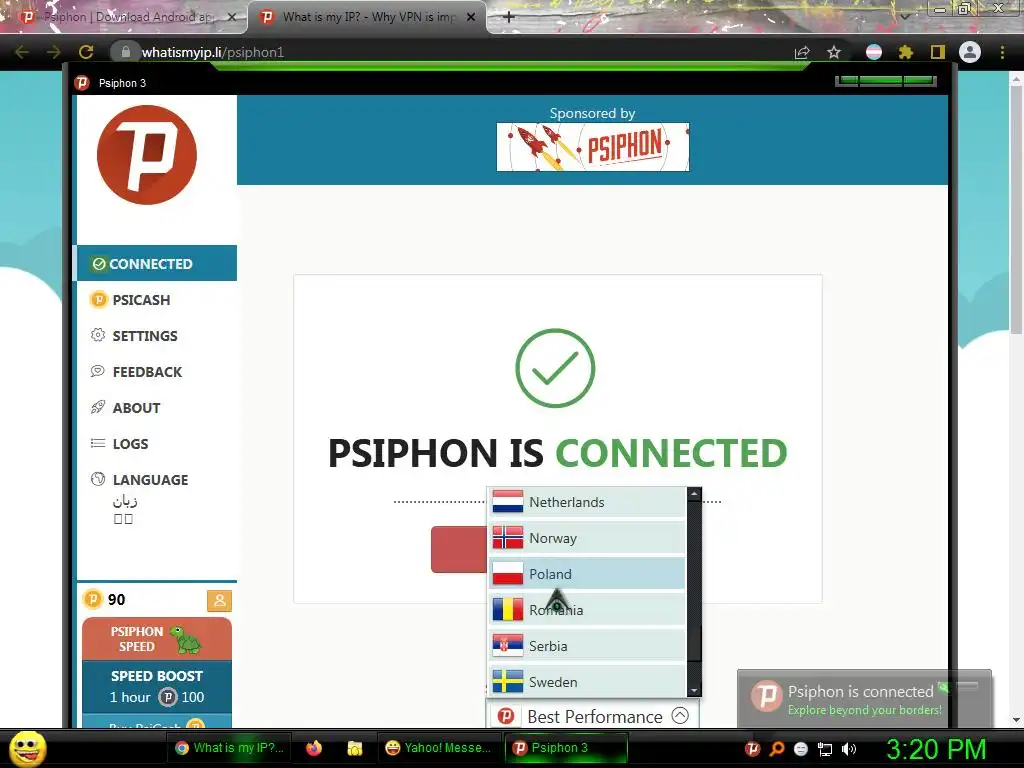1024x768 pixels.
Task: Click the network tray icon
Action: tap(825, 748)
